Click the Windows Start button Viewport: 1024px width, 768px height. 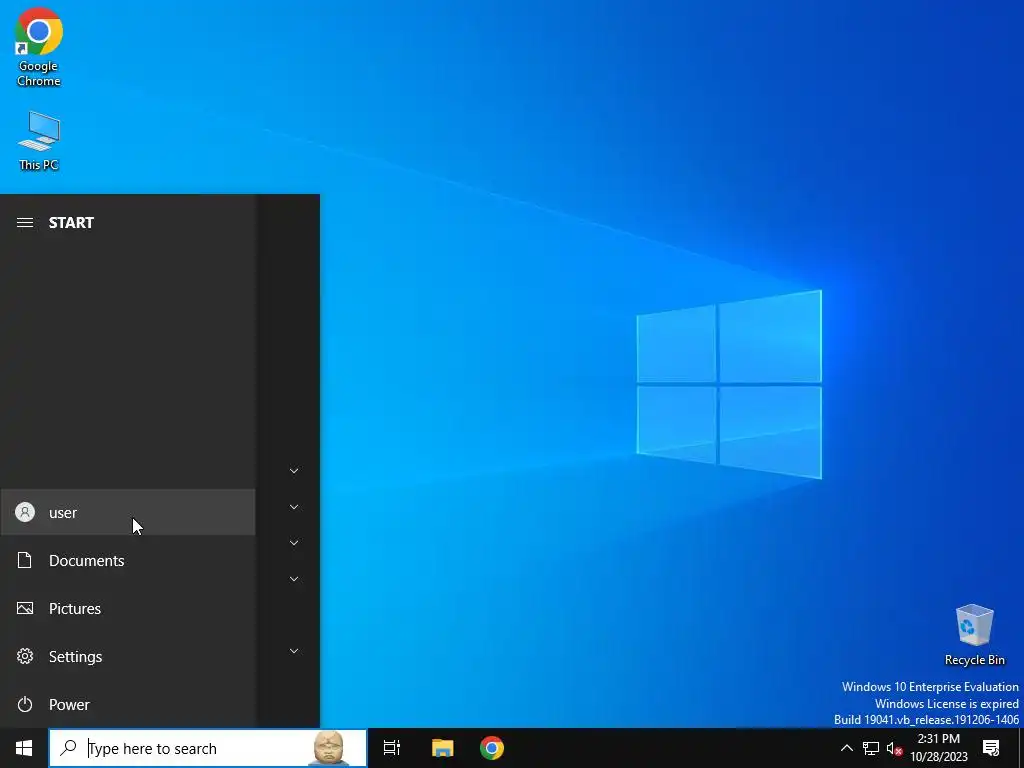pyautogui.click(x=24, y=748)
